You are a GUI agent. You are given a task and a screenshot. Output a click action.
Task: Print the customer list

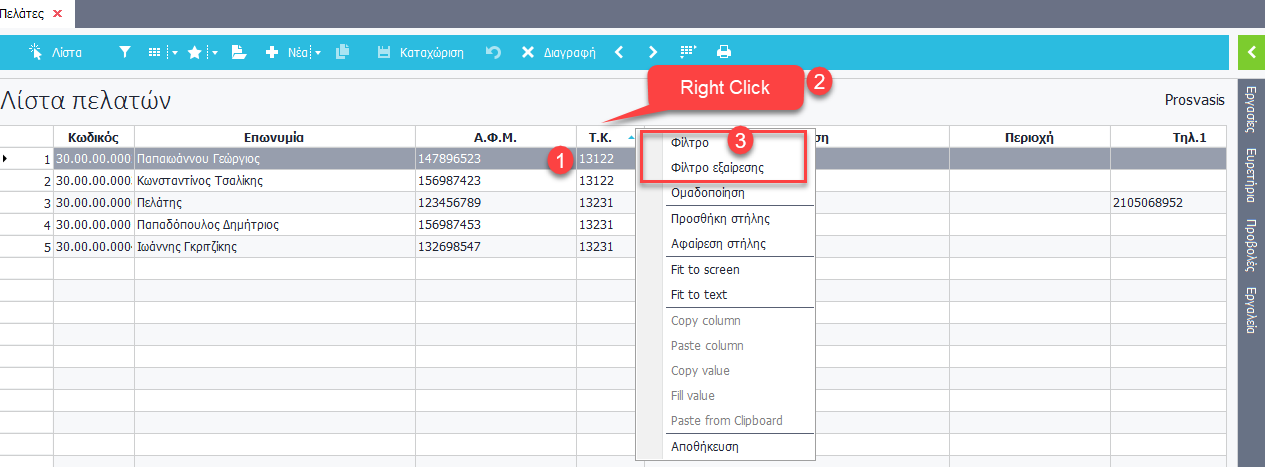pos(724,52)
